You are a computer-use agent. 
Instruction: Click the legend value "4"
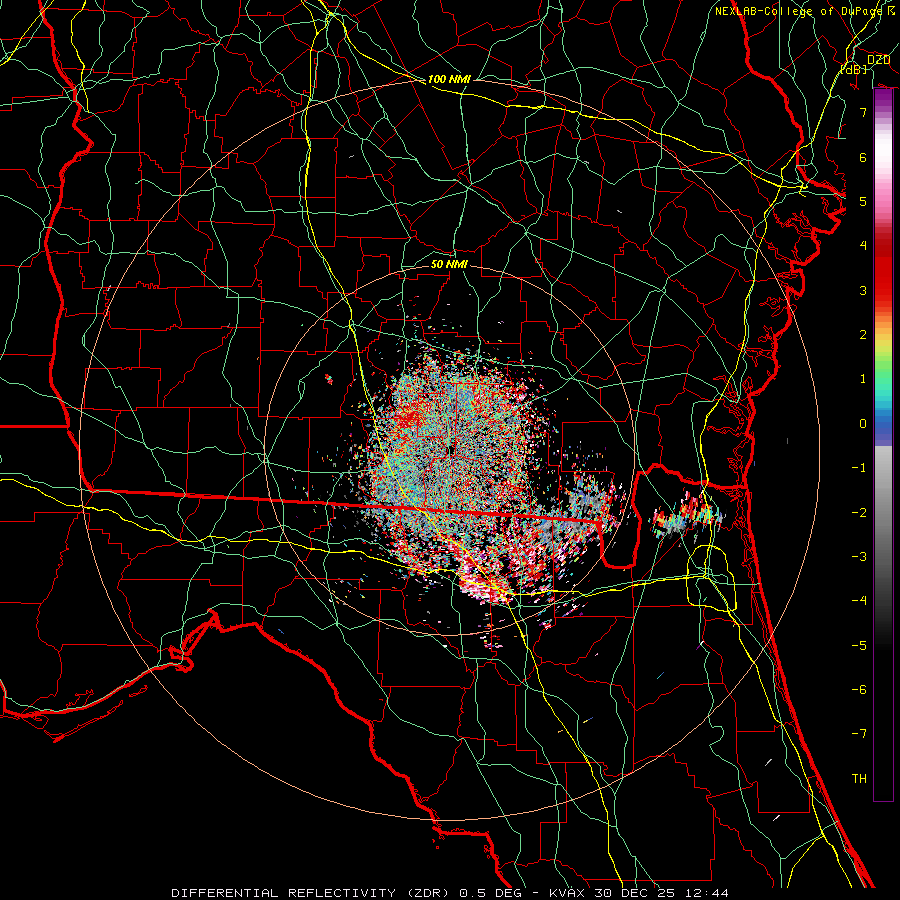[863, 246]
